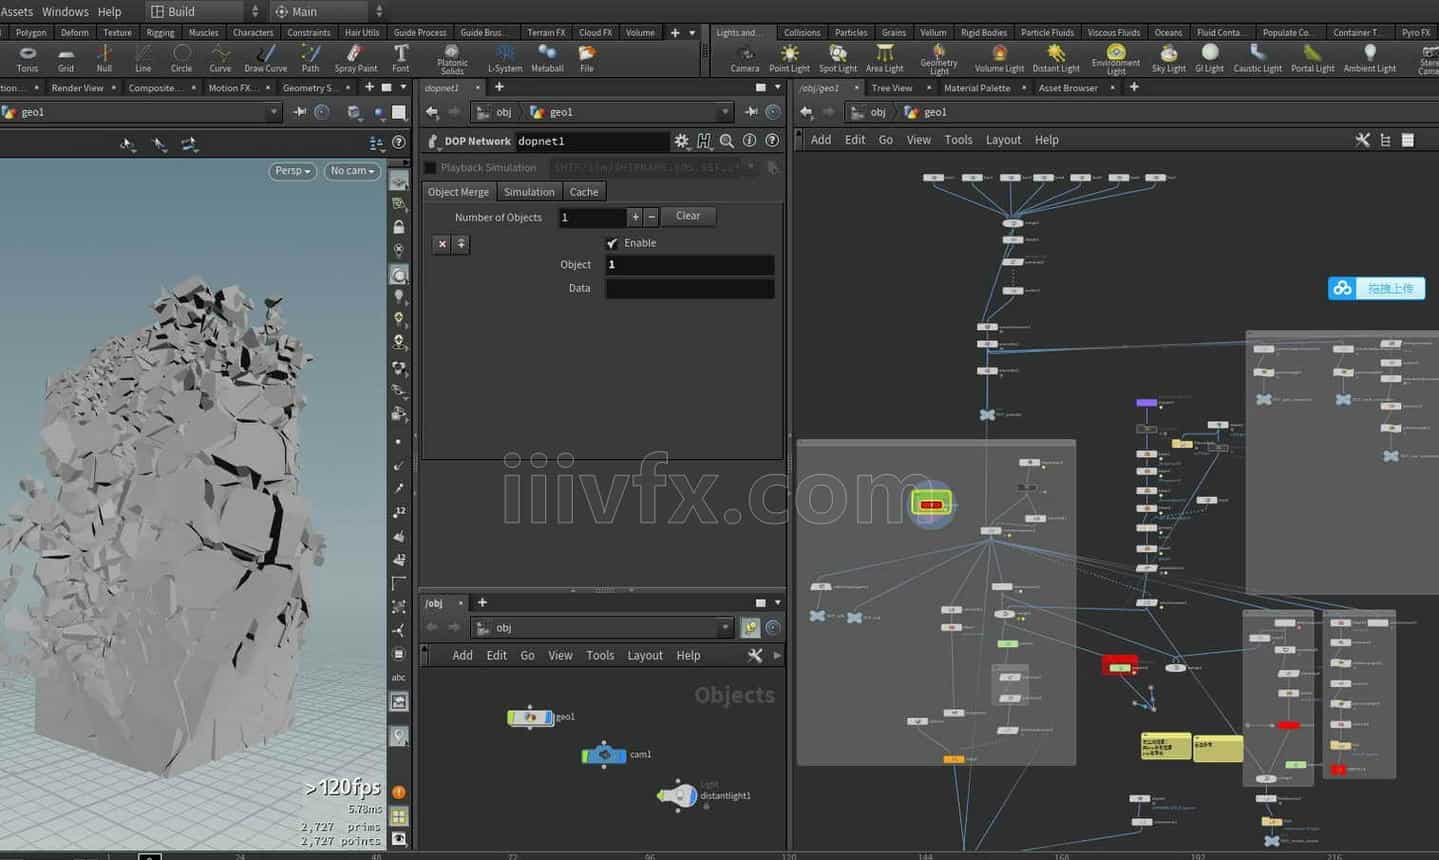The height and width of the screenshot is (860, 1439).
Task: Open the Main radial menu dropdown
Action: [328, 11]
